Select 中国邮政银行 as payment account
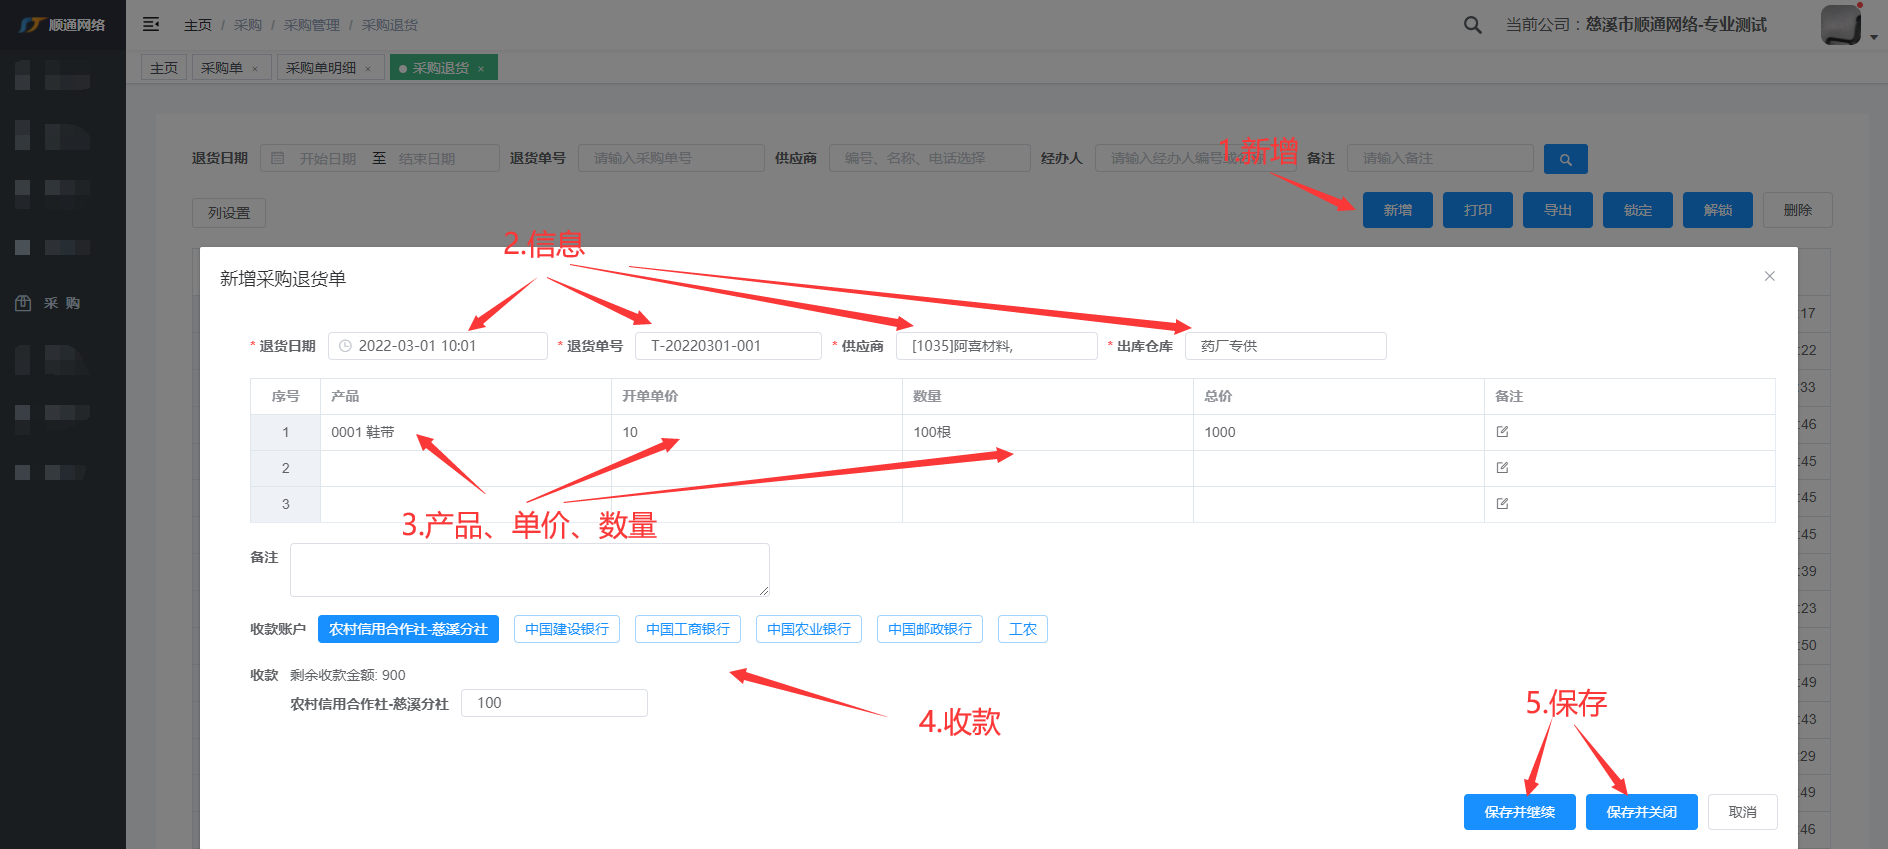The height and width of the screenshot is (849, 1888). [x=929, y=629]
